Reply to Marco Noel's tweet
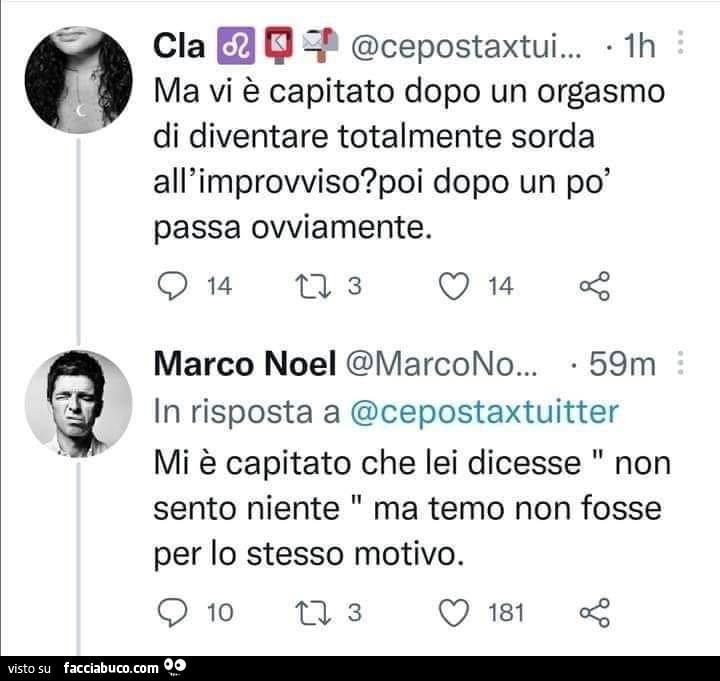The height and width of the screenshot is (681, 720). point(171,611)
